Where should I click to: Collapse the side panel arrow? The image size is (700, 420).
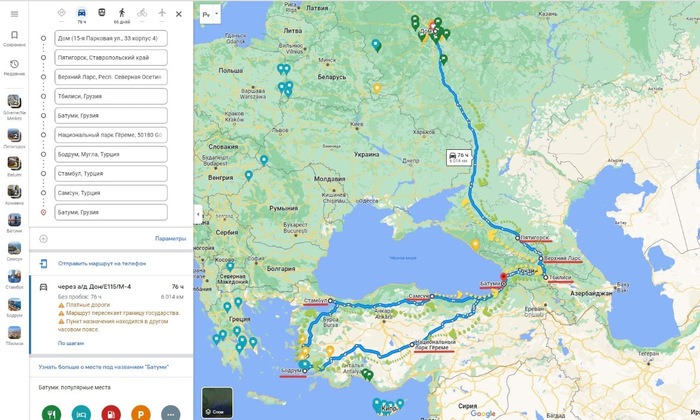pos(198,214)
